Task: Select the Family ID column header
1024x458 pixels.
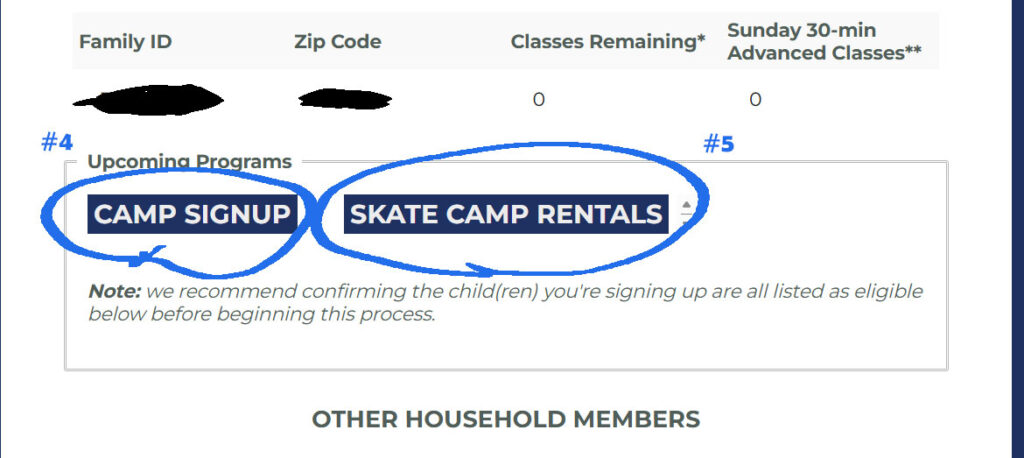Action: pos(125,42)
